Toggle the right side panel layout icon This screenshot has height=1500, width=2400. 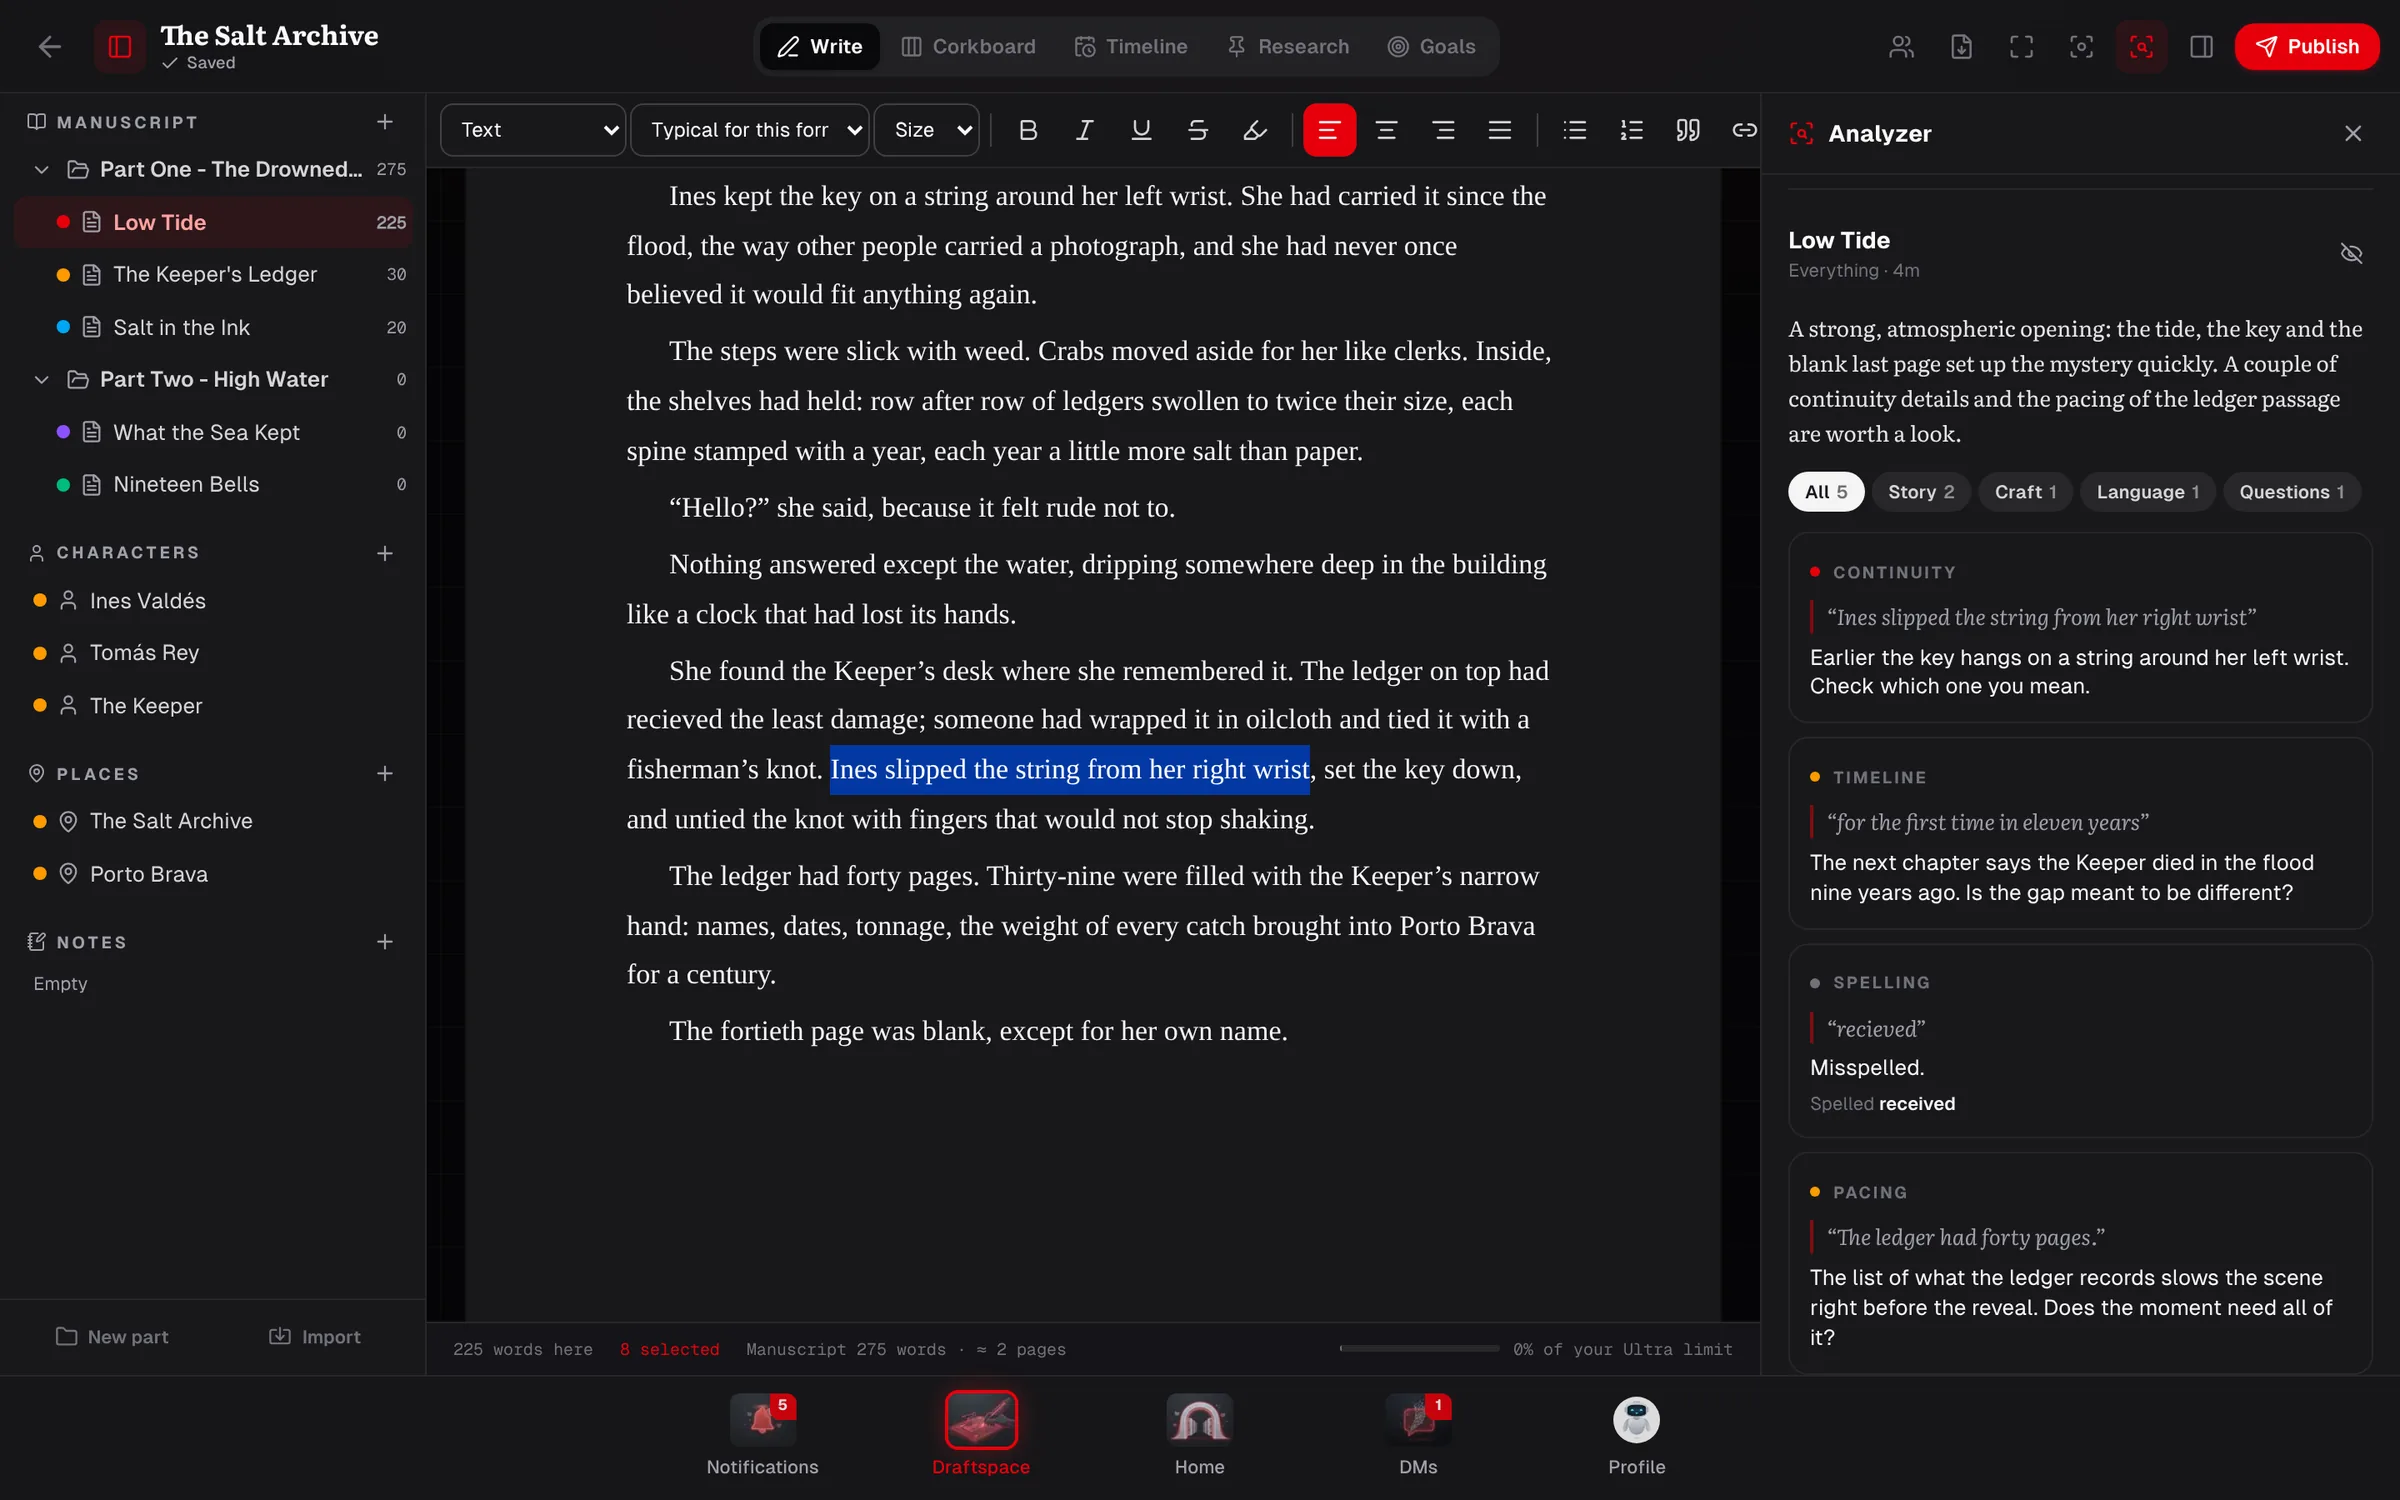(x=2201, y=47)
